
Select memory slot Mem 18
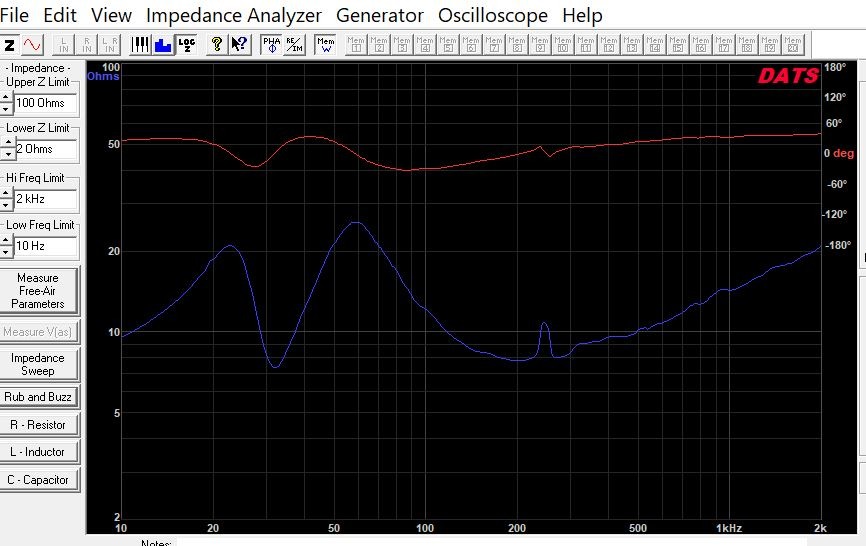(747, 45)
